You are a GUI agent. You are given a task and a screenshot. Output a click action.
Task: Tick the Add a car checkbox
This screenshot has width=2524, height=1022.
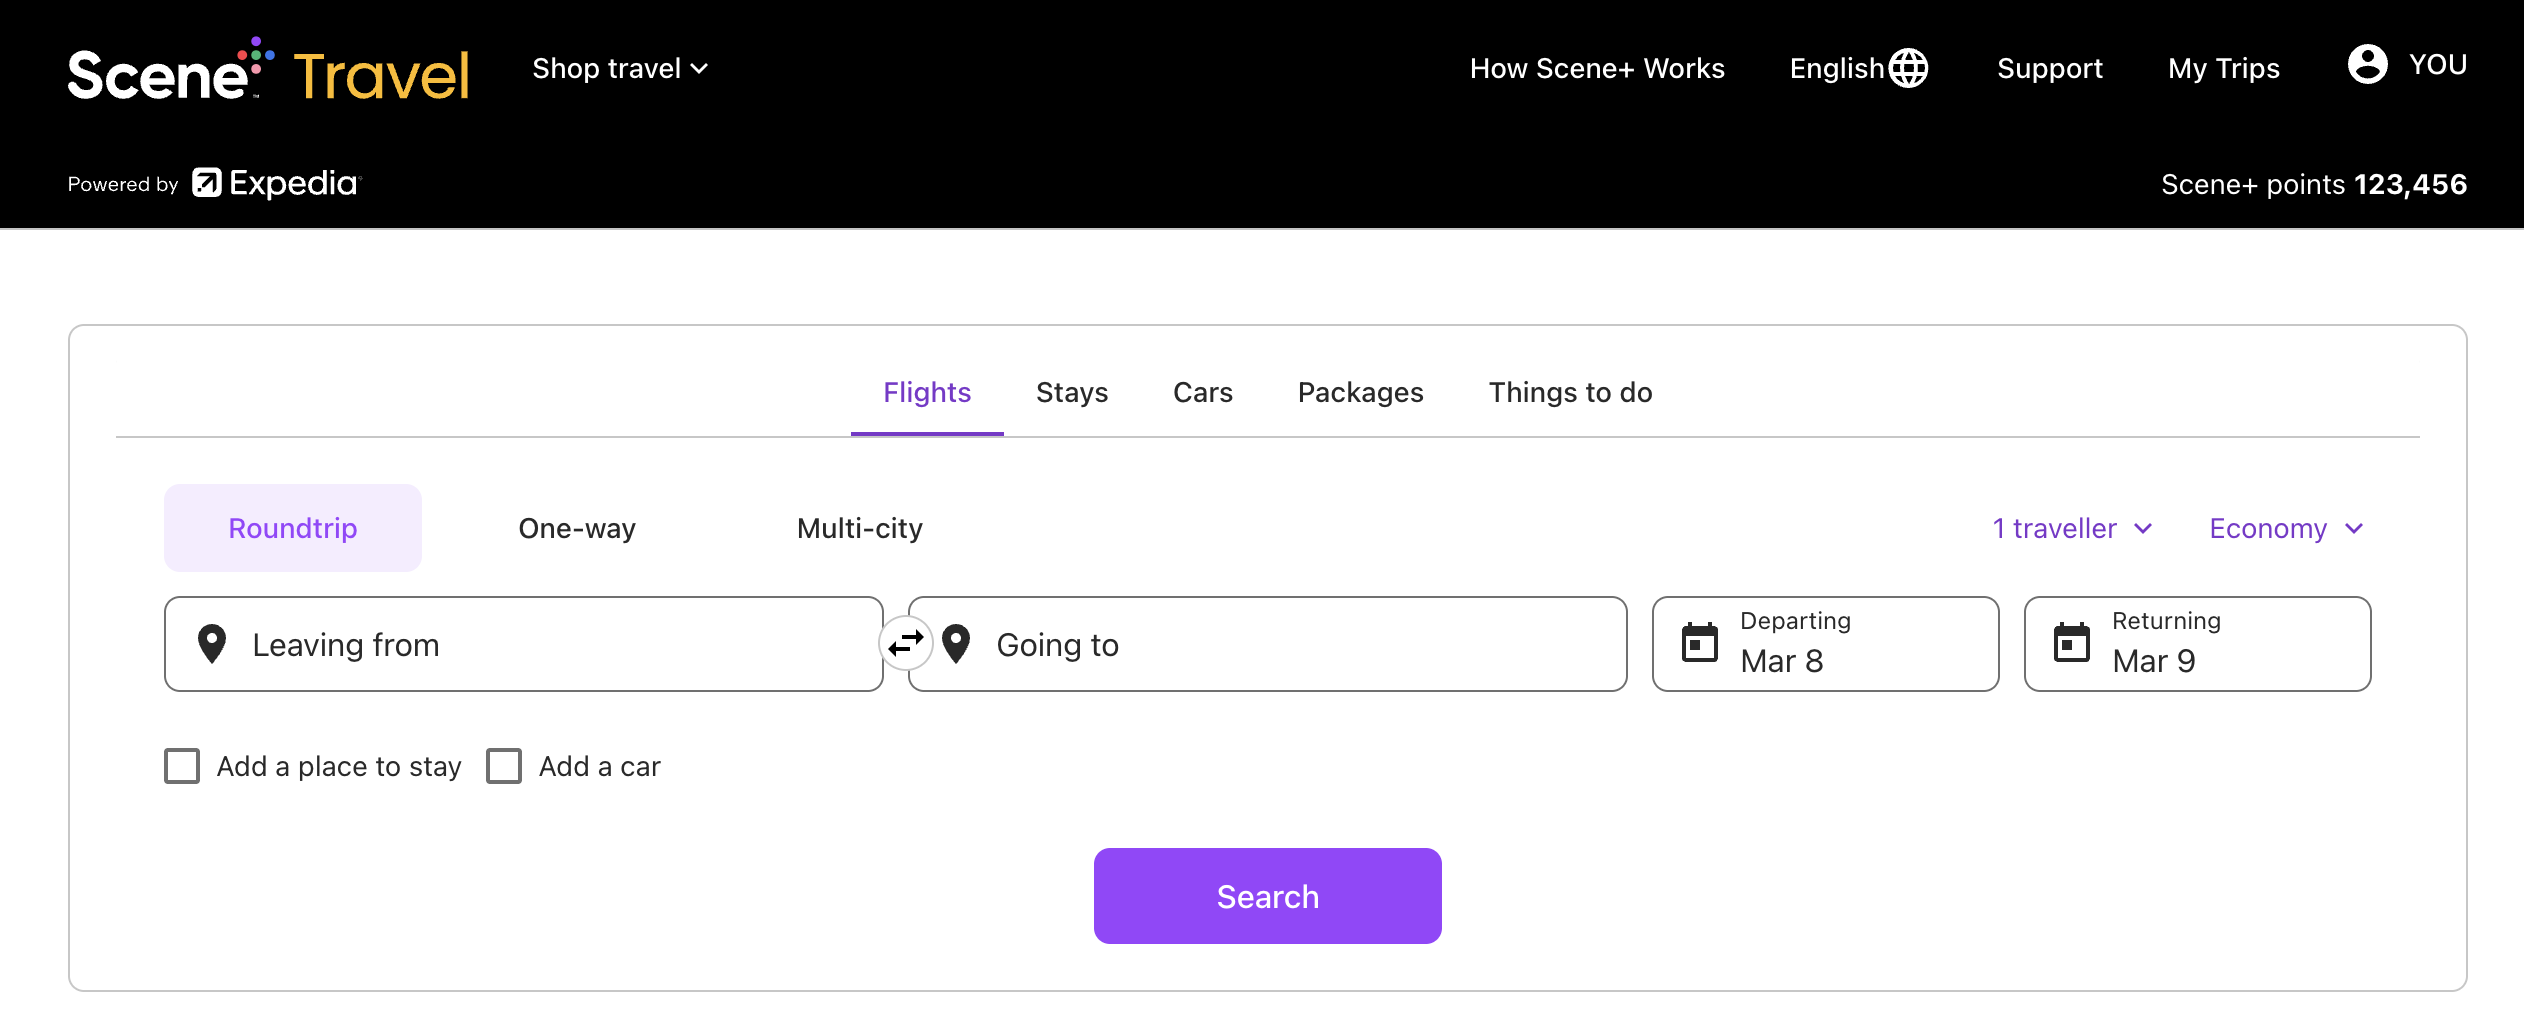pyautogui.click(x=504, y=766)
